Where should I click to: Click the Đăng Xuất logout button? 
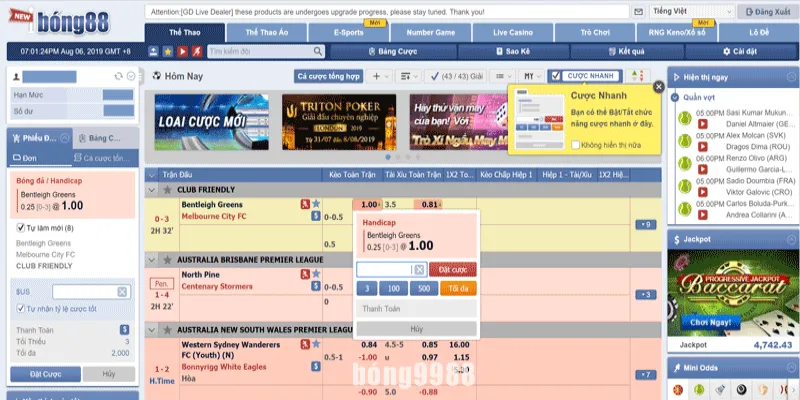tap(767, 11)
